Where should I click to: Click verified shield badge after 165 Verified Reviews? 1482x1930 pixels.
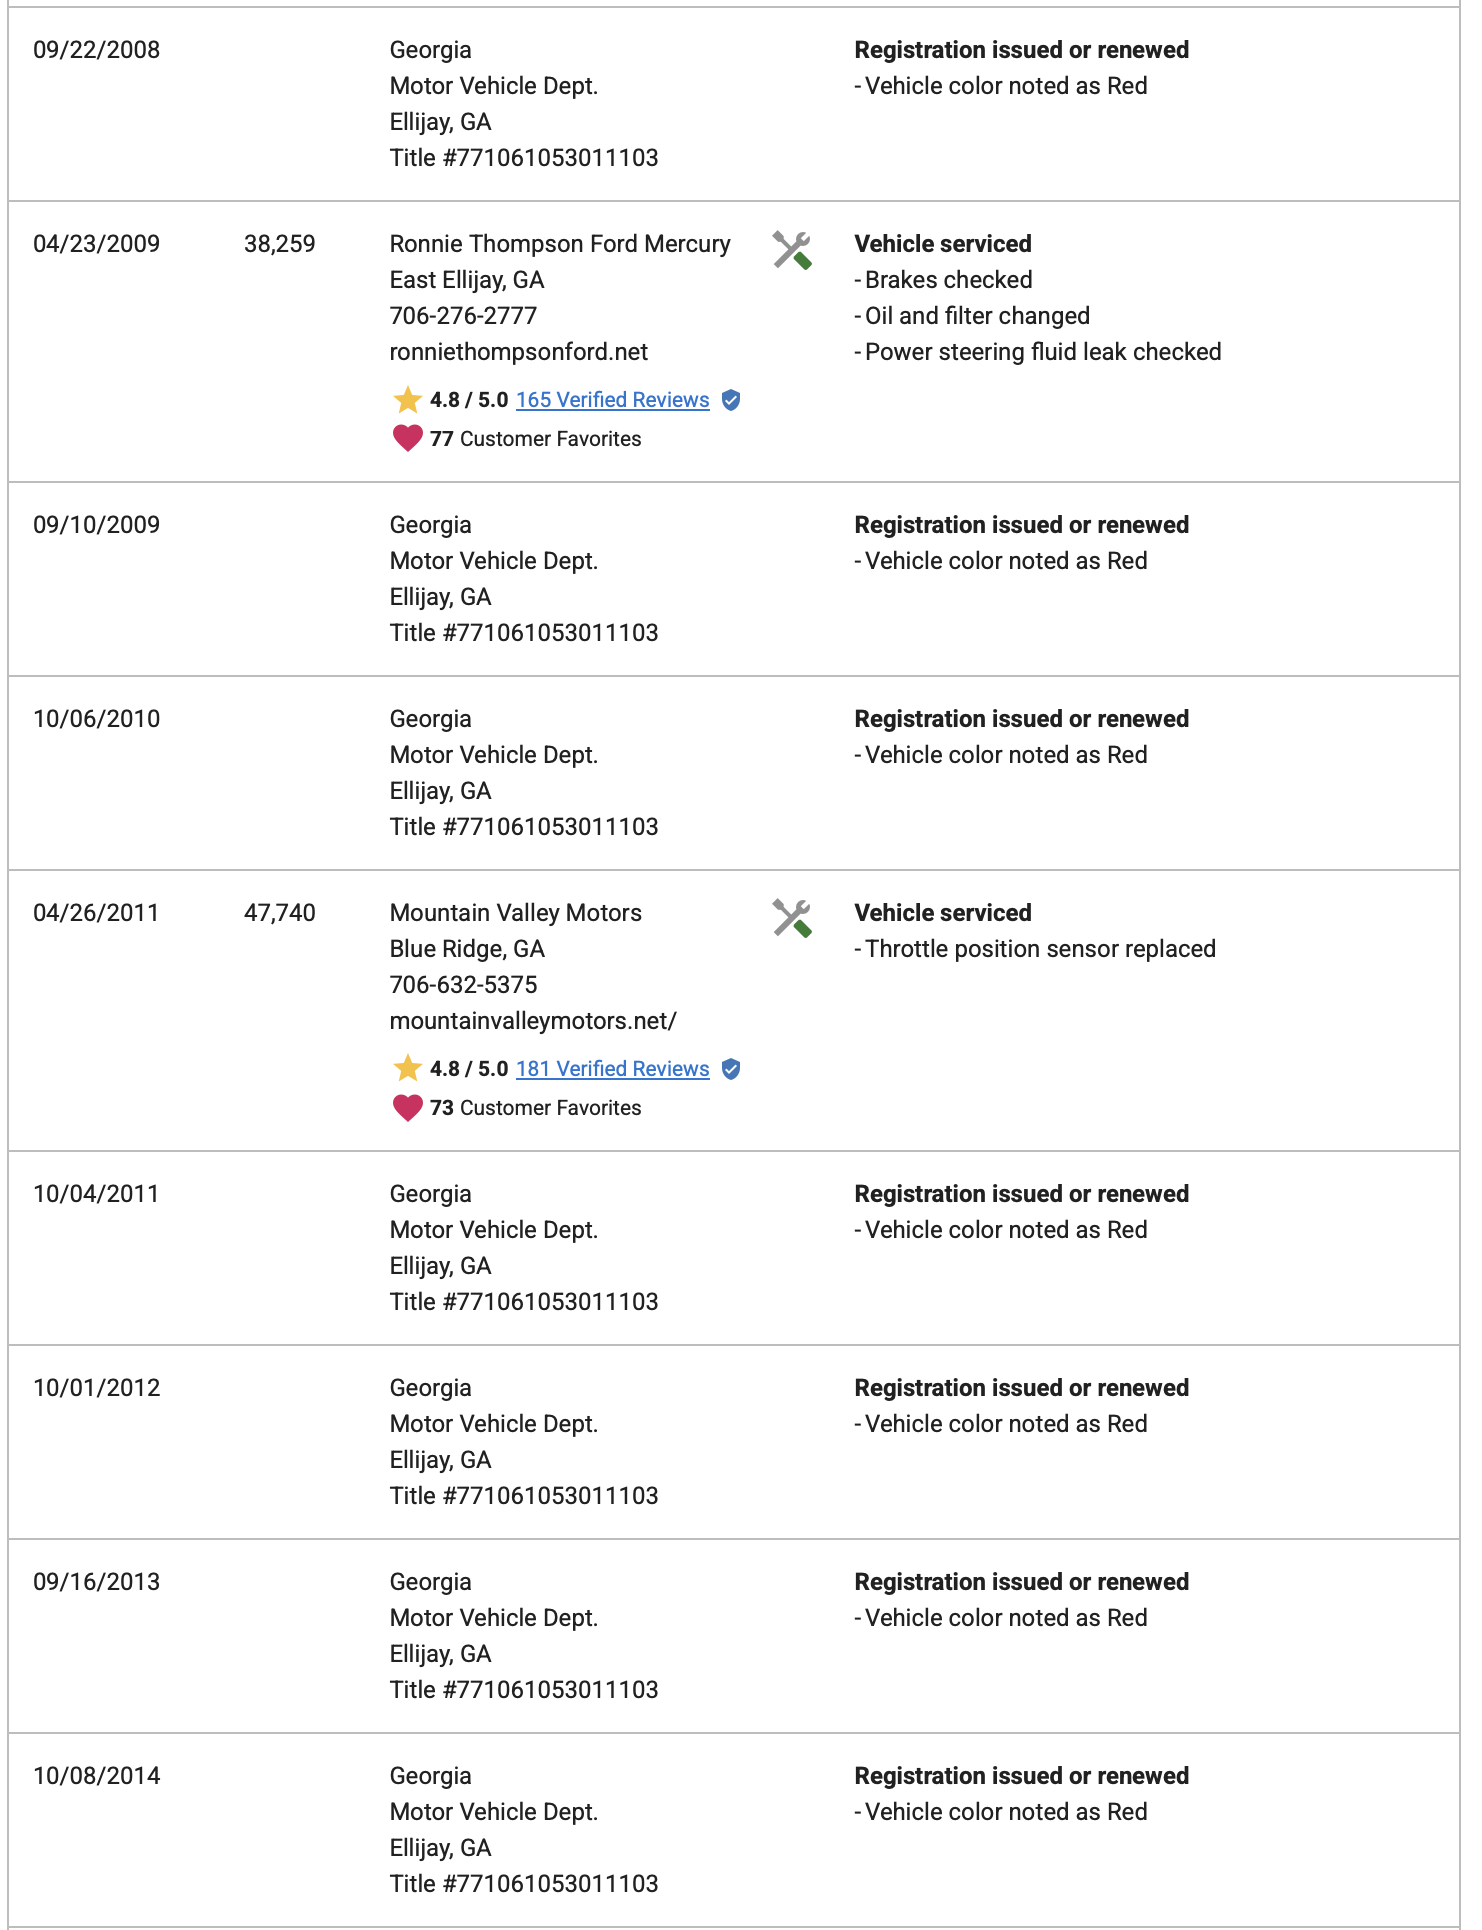click(x=731, y=400)
